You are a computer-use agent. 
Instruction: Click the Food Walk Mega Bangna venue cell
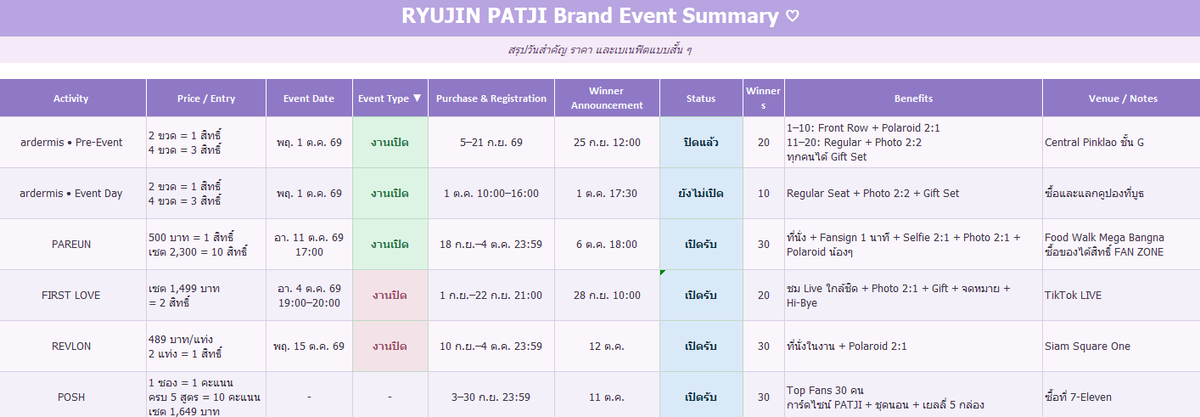[x=1121, y=244]
